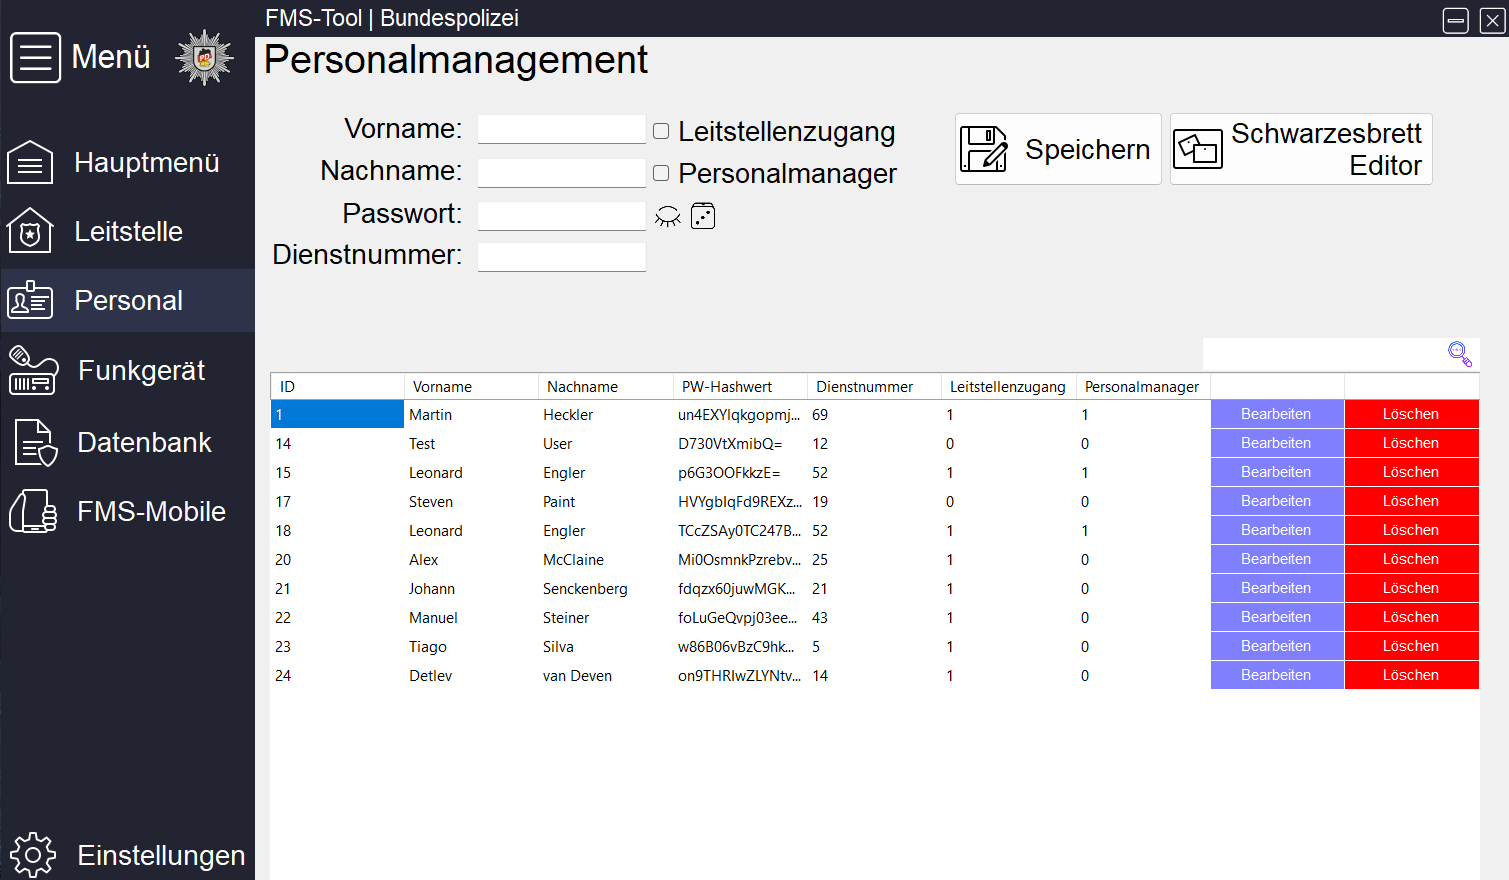Click into the Vorname input field

pos(561,130)
